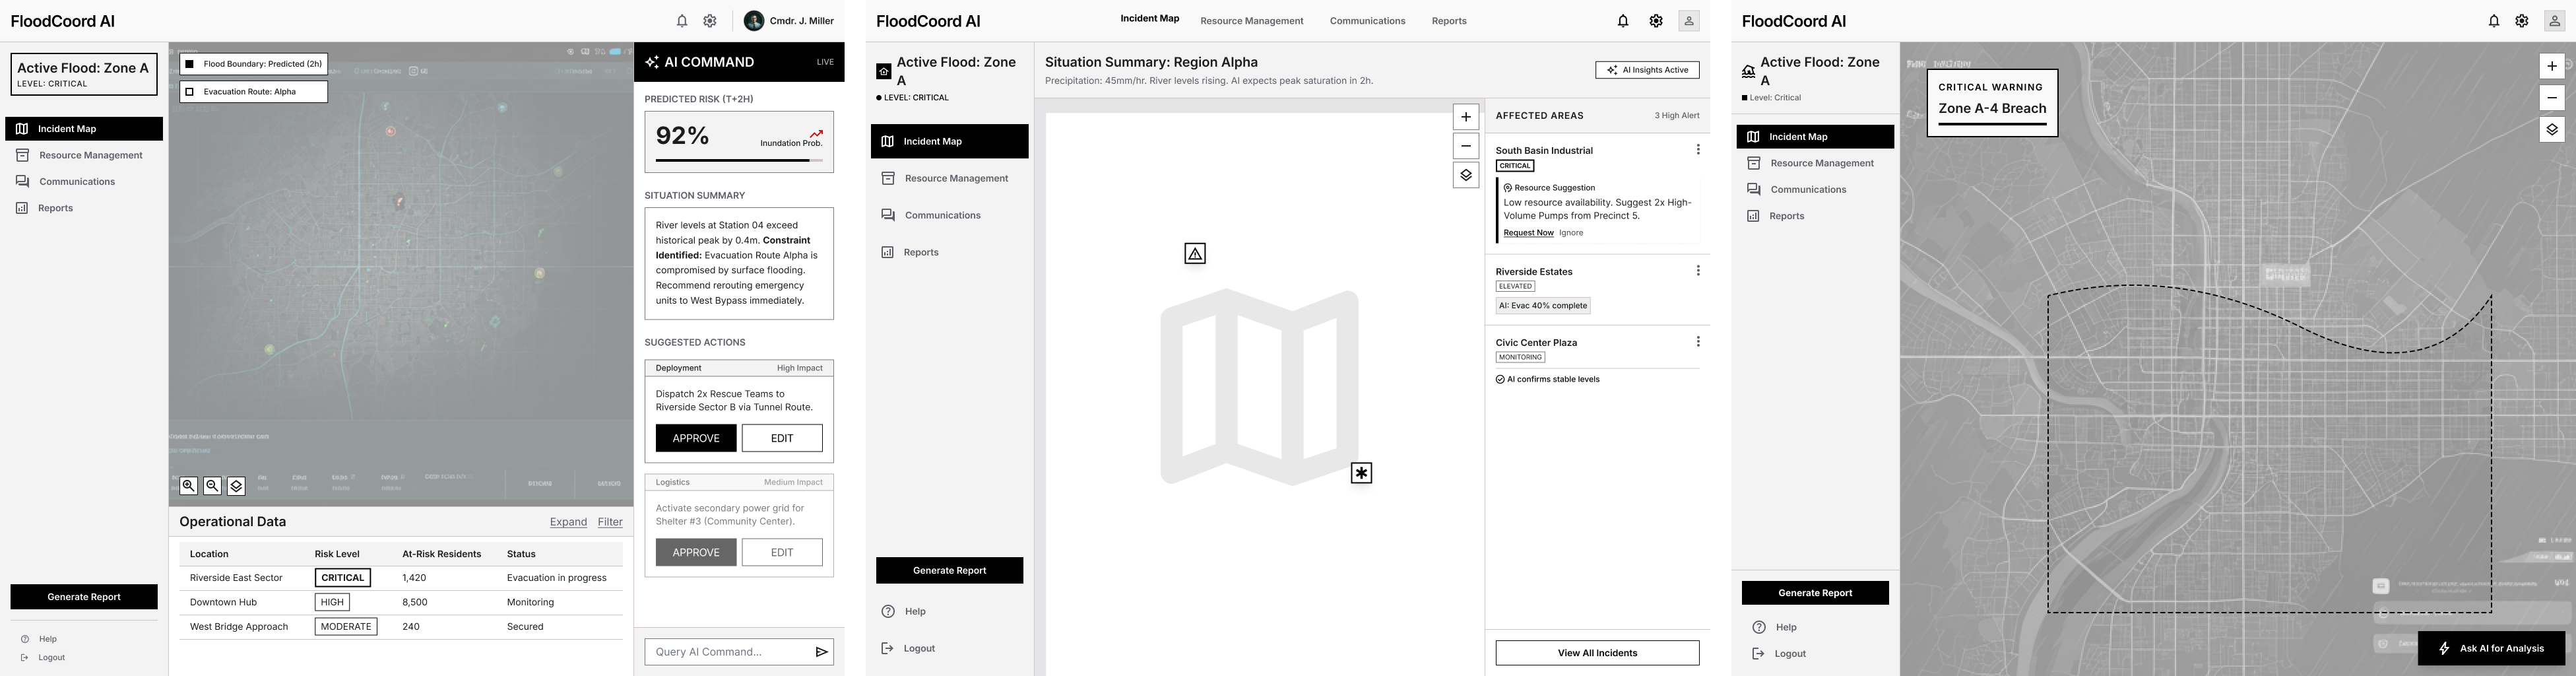Open options menu for Civic Center Plaza
The height and width of the screenshot is (676, 2576).
point(1698,342)
